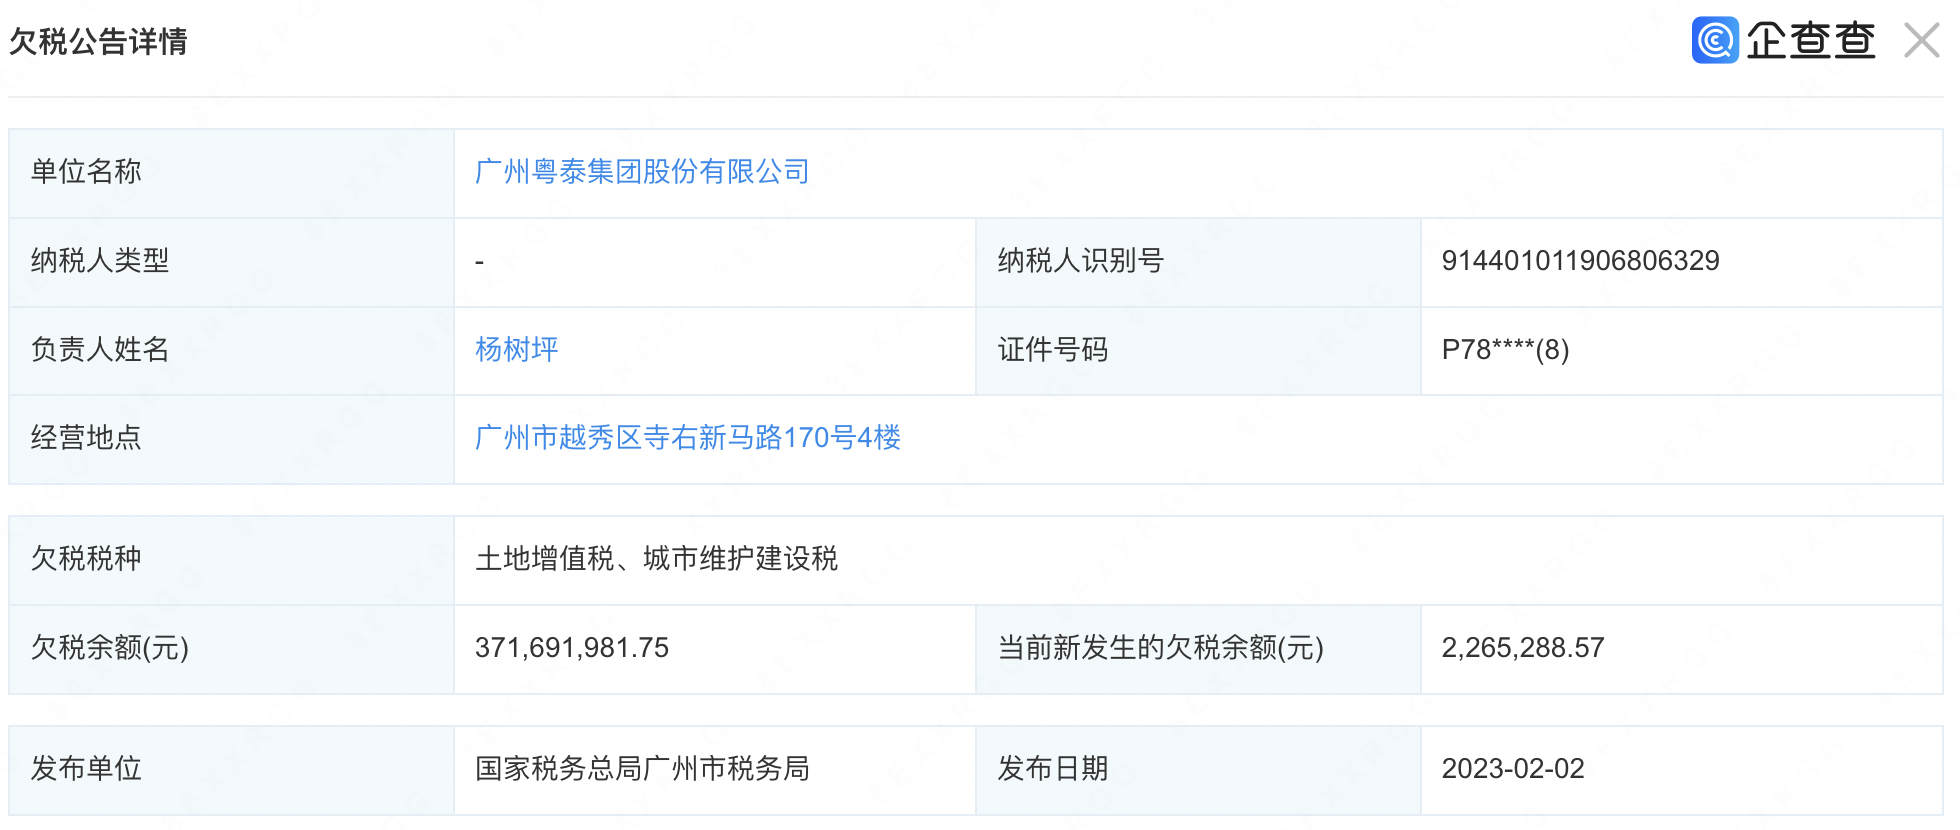
Task: Open the 杨树坪 person profile link
Action: pyautogui.click(x=516, y=349)
